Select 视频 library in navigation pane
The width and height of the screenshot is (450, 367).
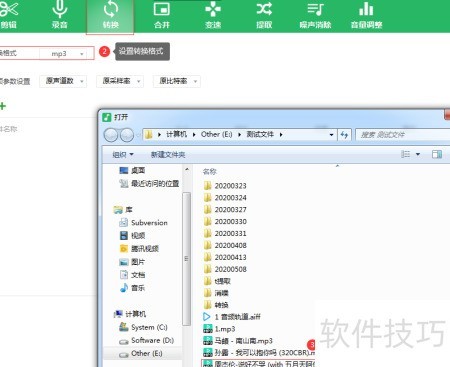pyautogui.click(x=132, y=236)
